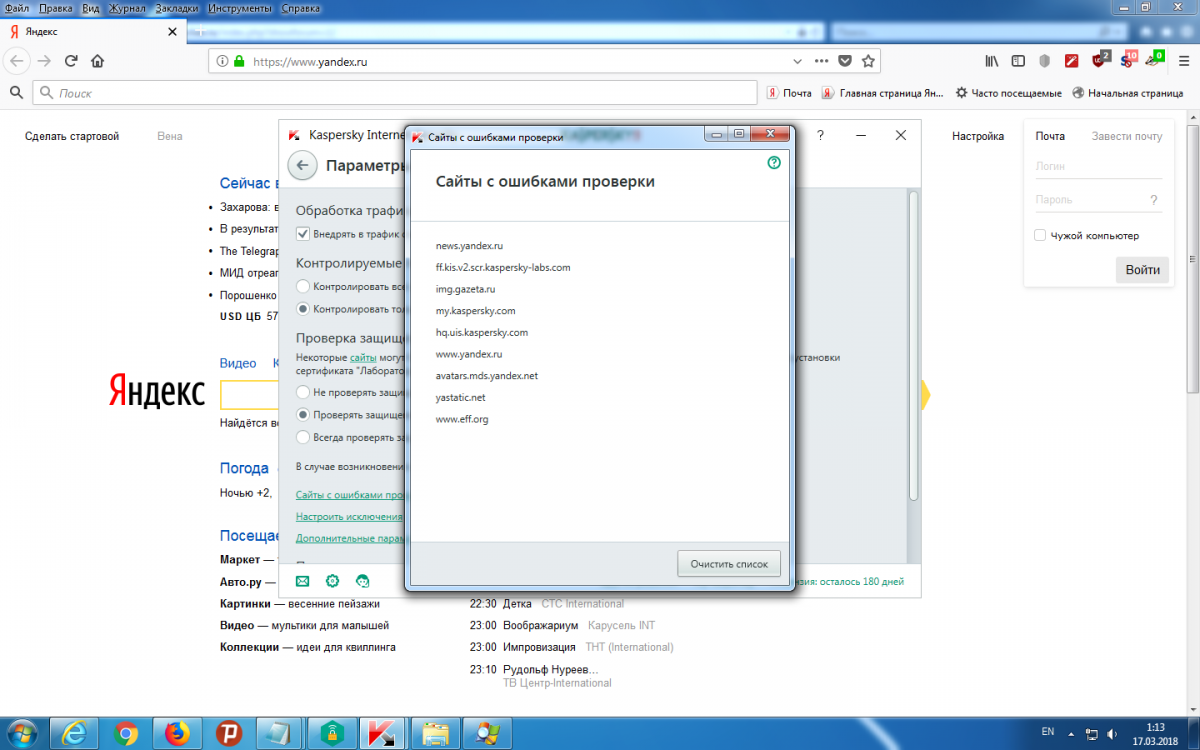Reload the page in Firefox
The image size is (1200, 750).
pos(71,61)
